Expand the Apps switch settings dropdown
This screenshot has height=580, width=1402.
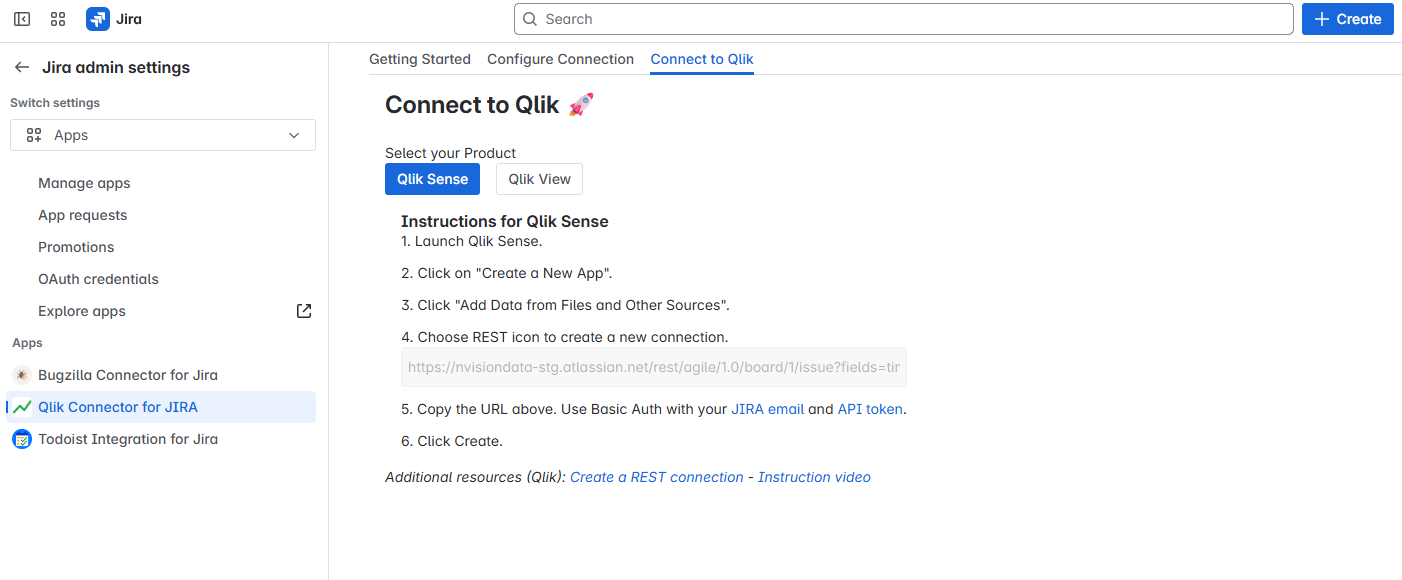[163, 135]
